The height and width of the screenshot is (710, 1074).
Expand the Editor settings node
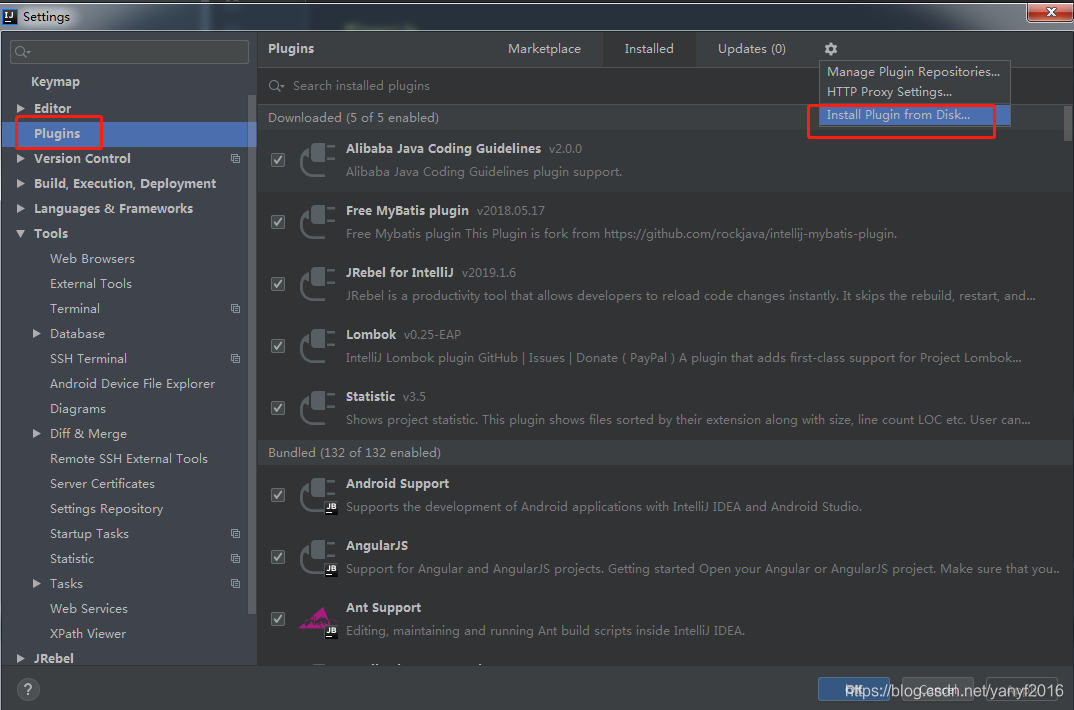click(21, 108)
